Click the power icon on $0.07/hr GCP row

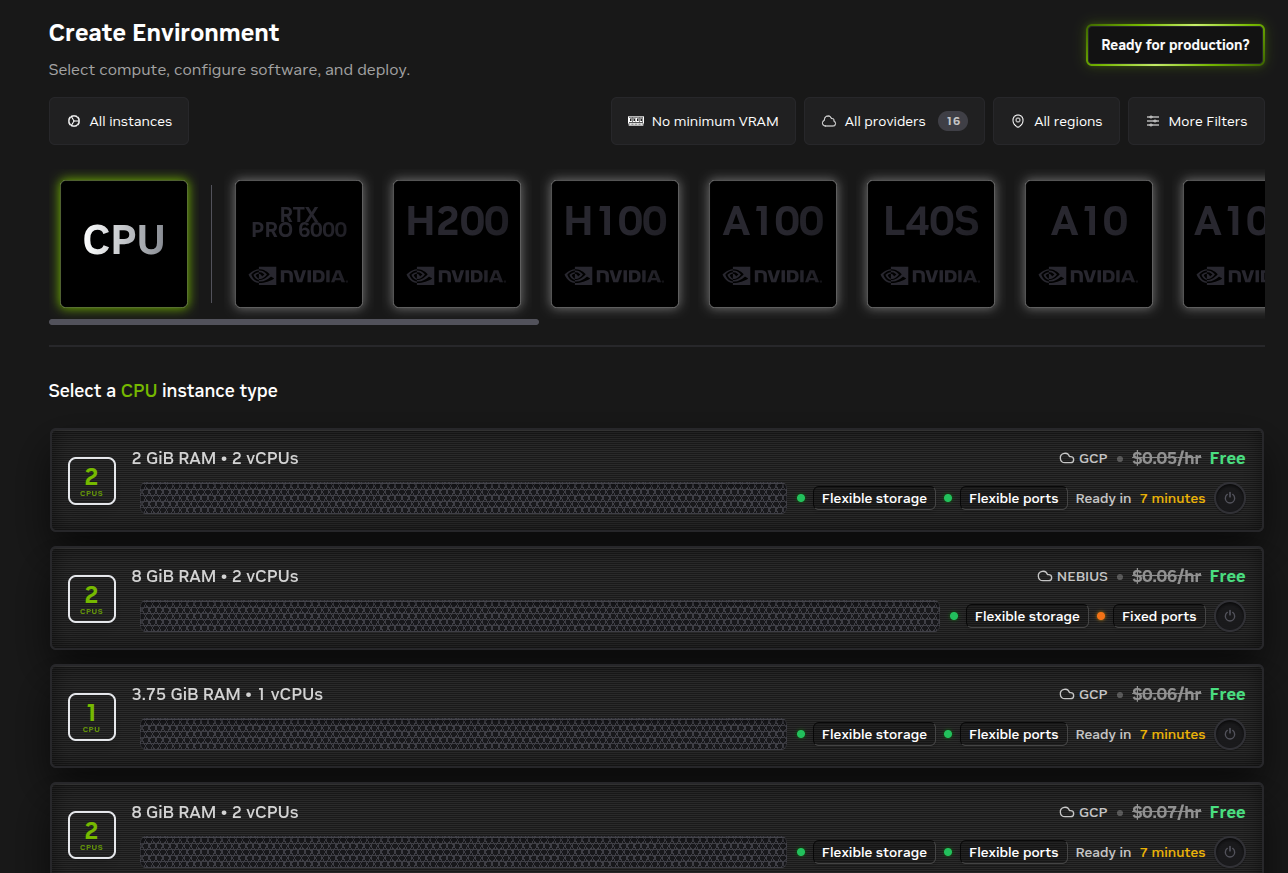click(x=1230, y=852)
